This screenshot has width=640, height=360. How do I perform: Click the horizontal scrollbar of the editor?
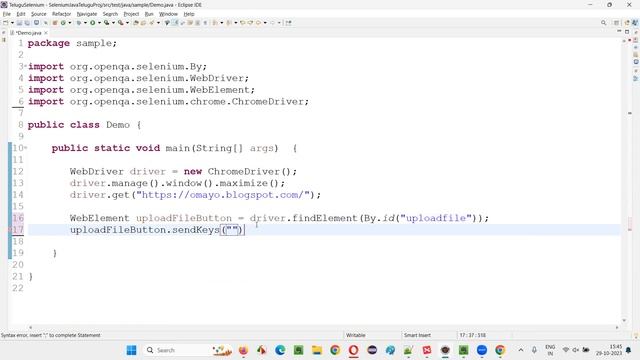323,327
